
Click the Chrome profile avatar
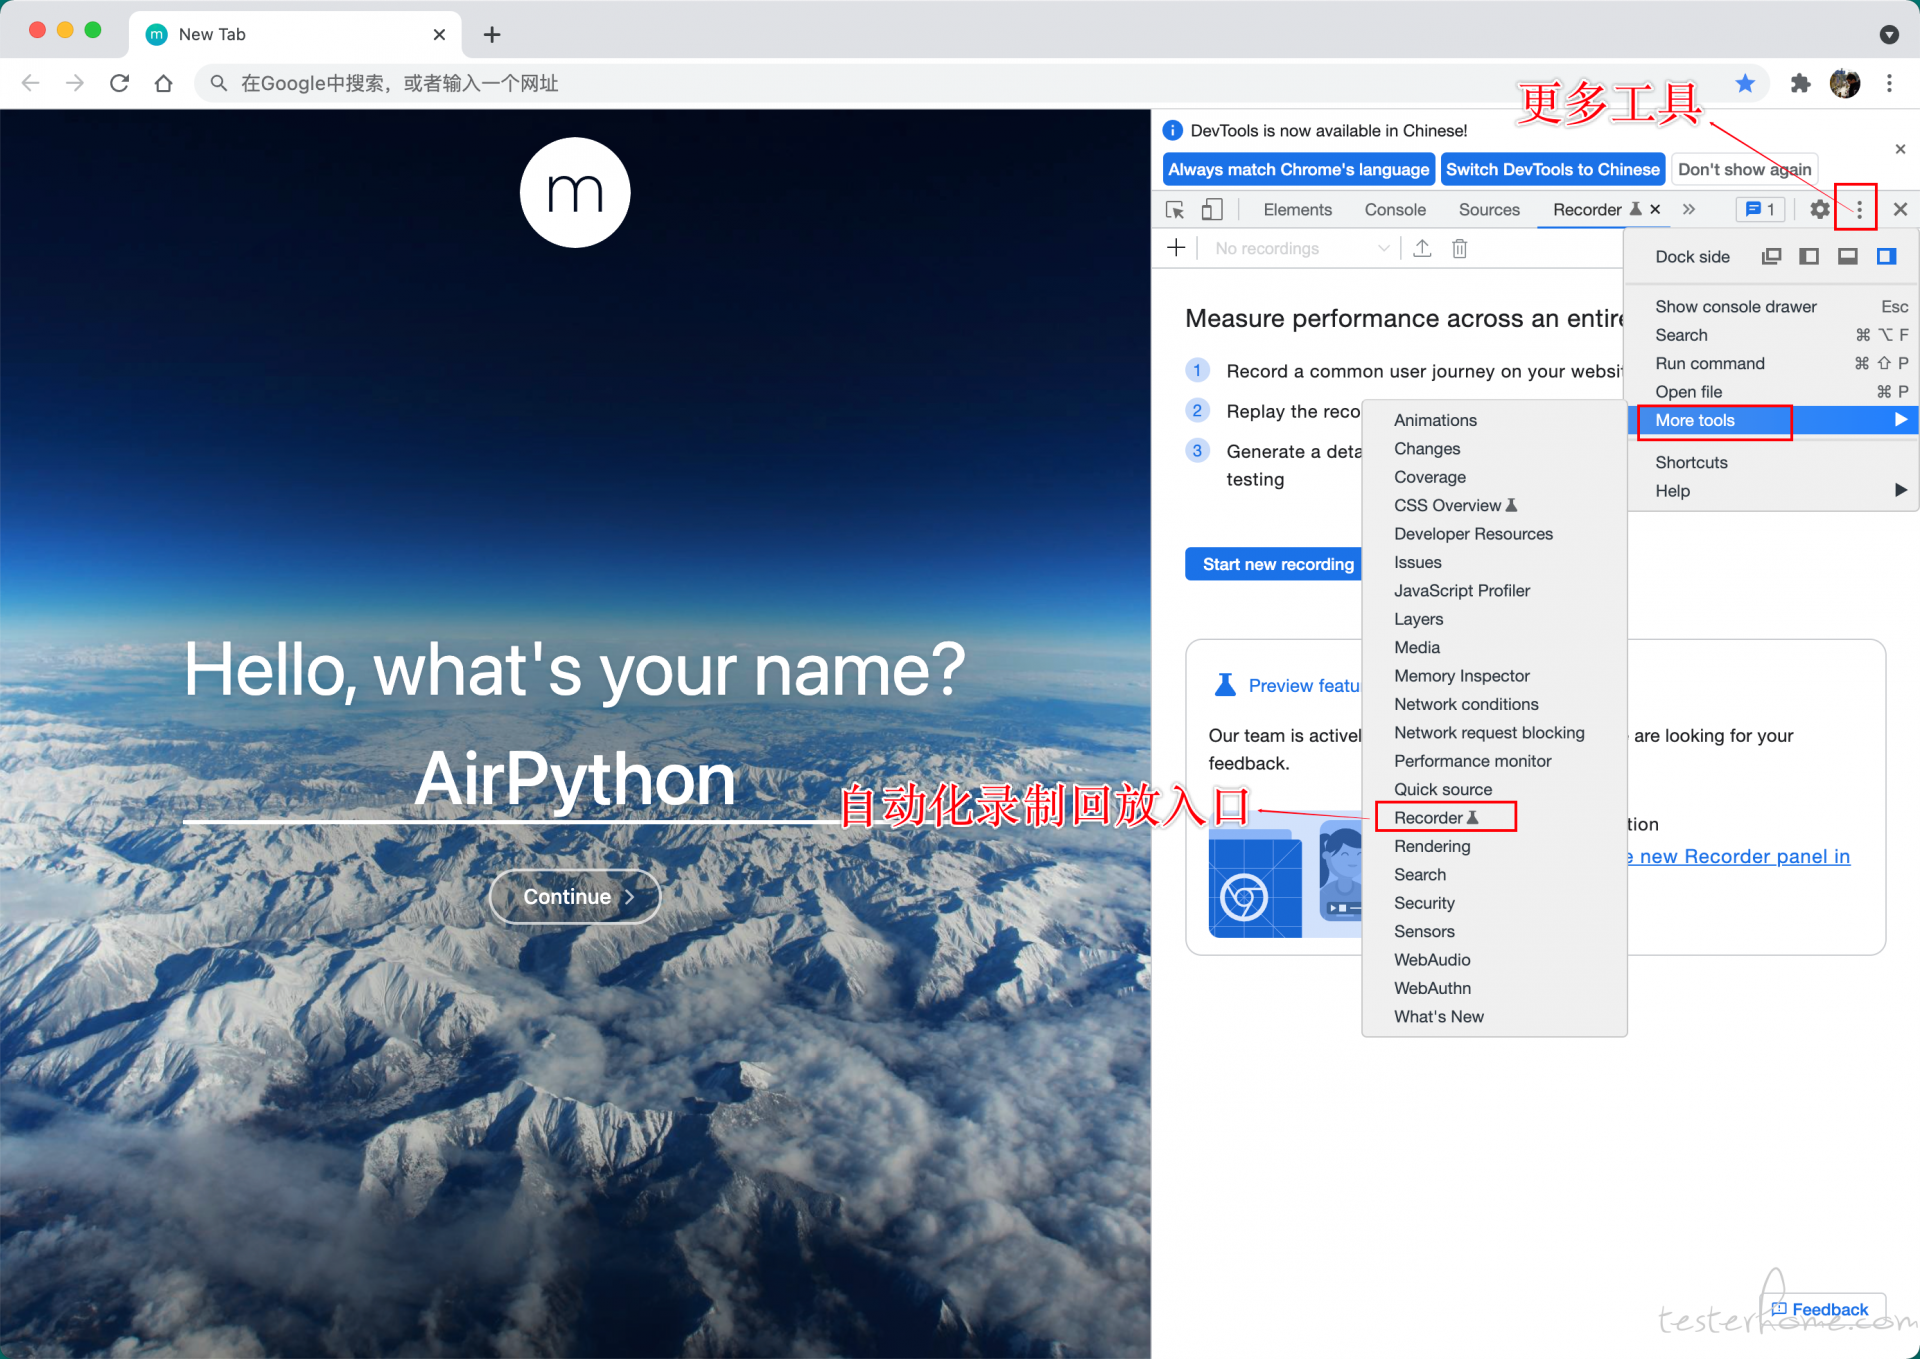click(x=1845, y=84)
